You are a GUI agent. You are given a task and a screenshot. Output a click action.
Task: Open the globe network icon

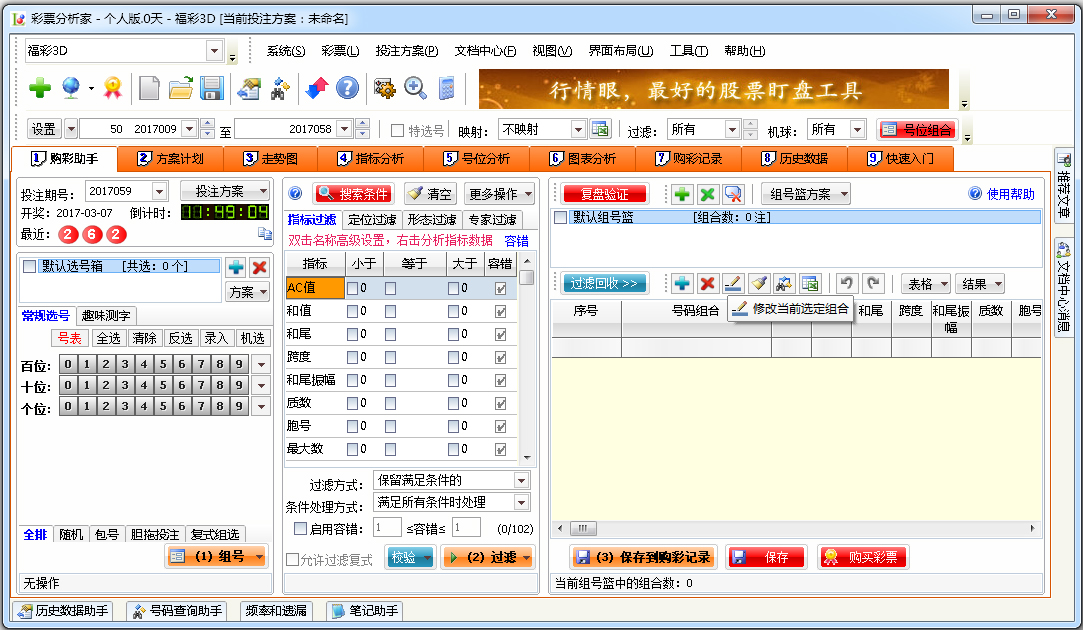70,88
